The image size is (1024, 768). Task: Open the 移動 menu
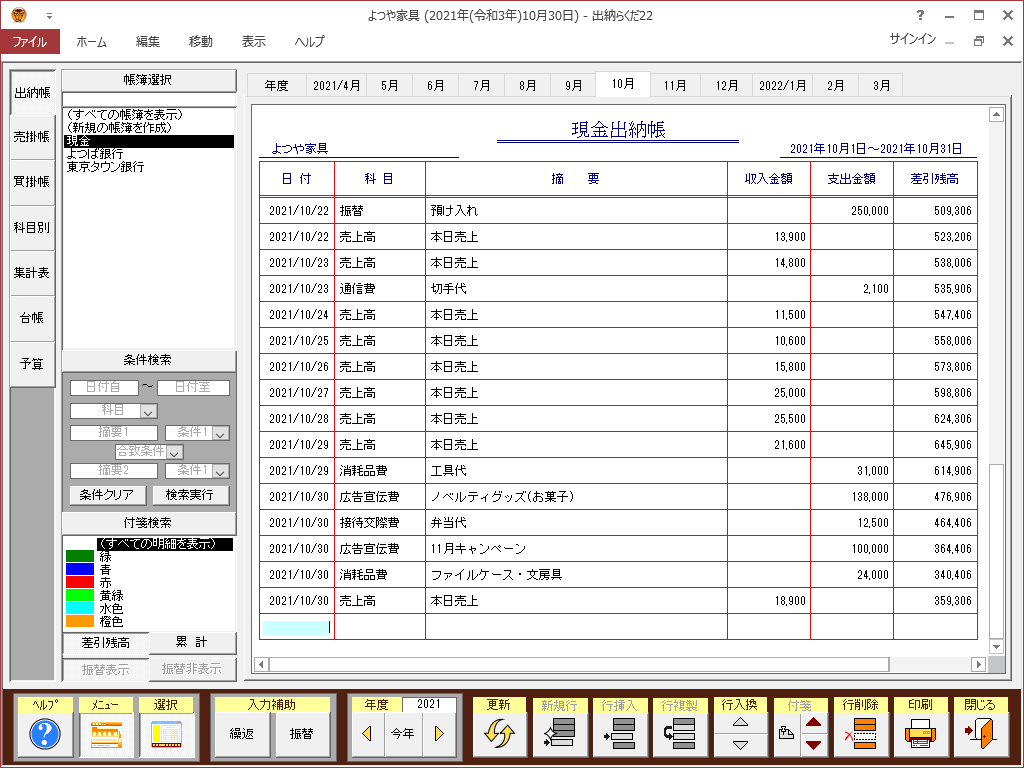[x=200, y=41]
